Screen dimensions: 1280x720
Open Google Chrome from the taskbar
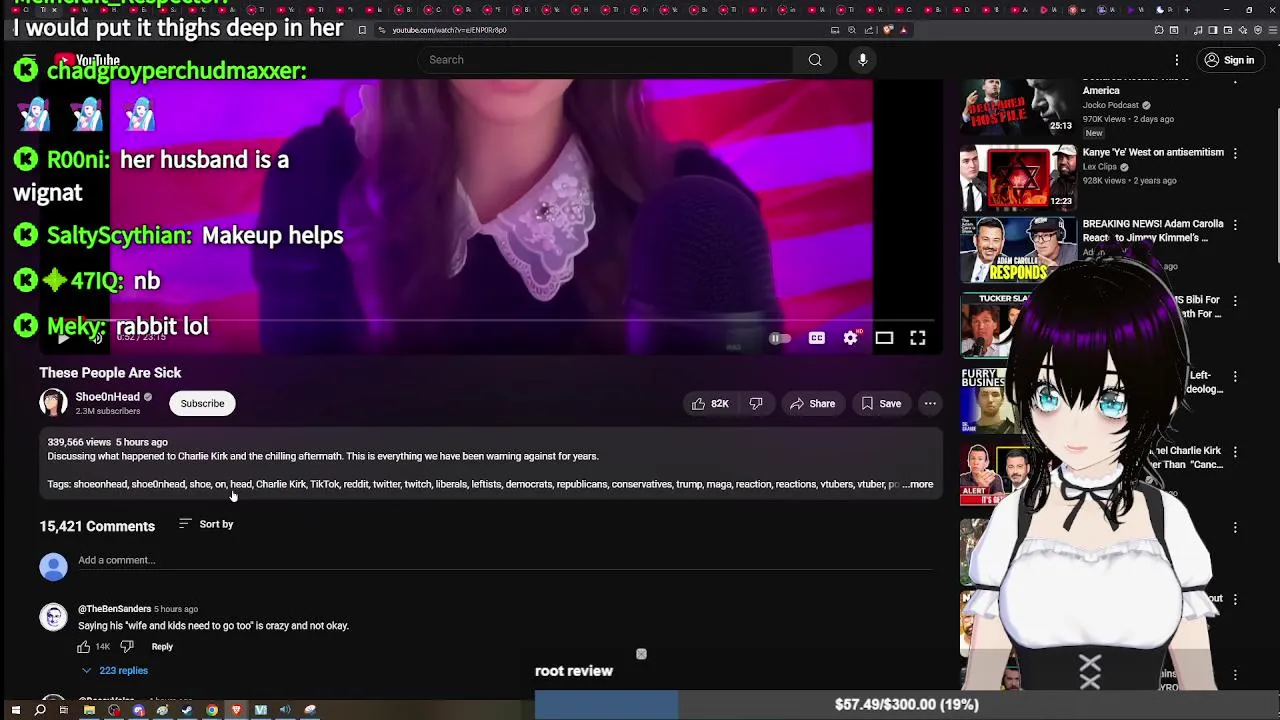tap(212, 711)
